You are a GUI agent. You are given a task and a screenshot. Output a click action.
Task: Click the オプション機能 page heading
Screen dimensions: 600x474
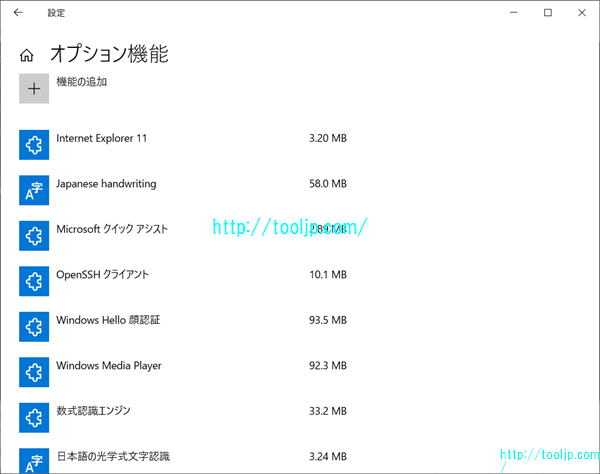(109, 54)
